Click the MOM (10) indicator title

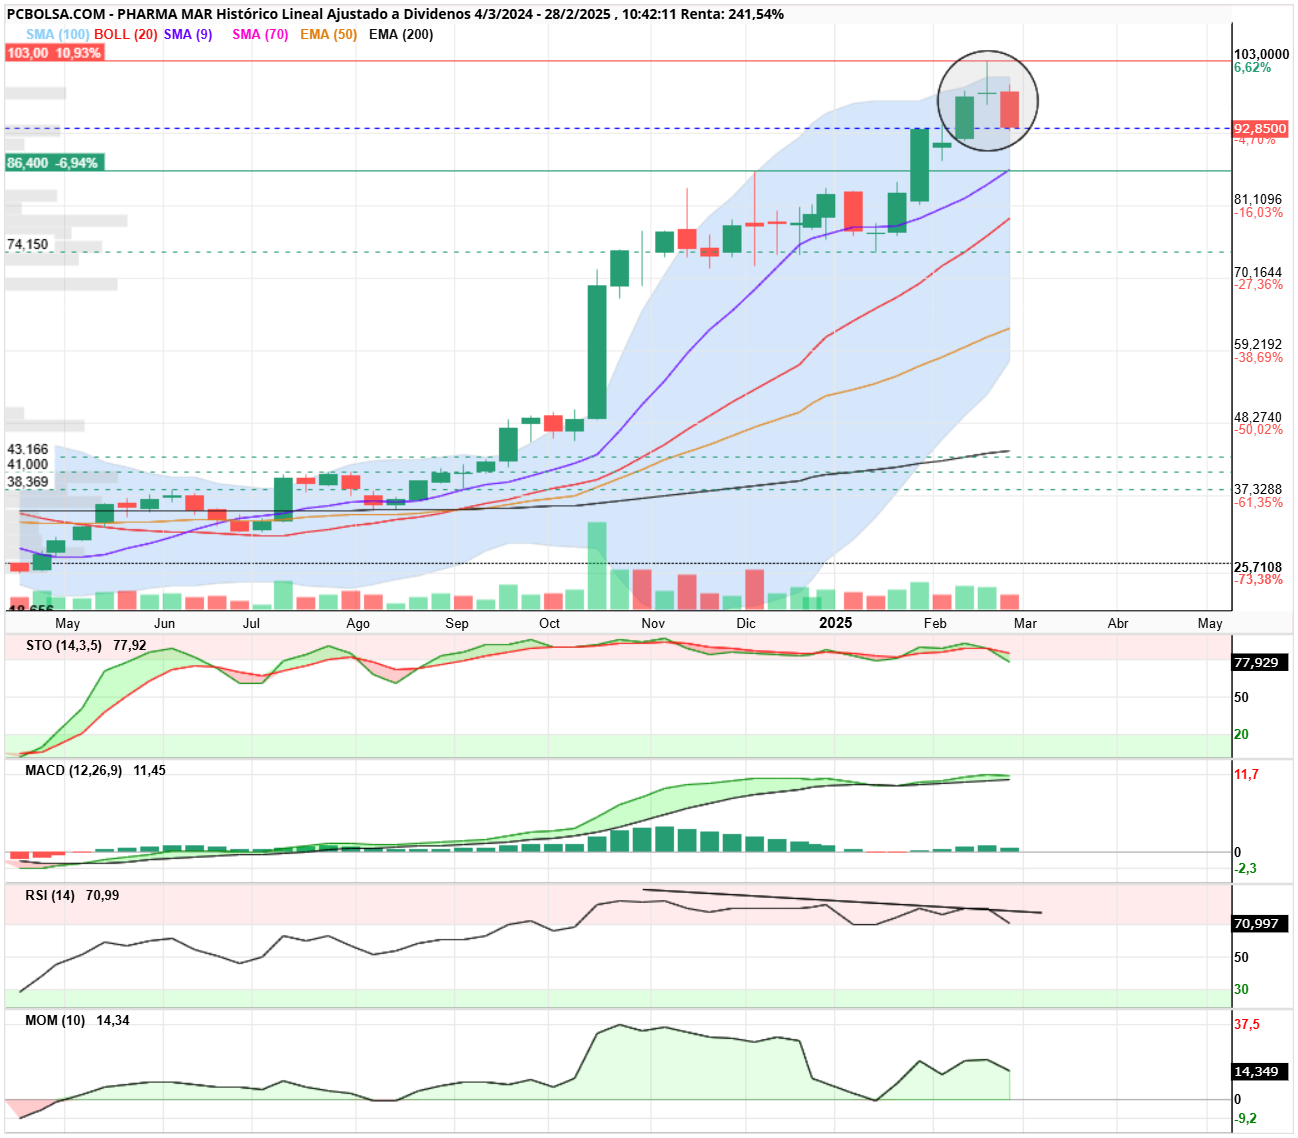pyautogui.click(x=55, y=1020)
